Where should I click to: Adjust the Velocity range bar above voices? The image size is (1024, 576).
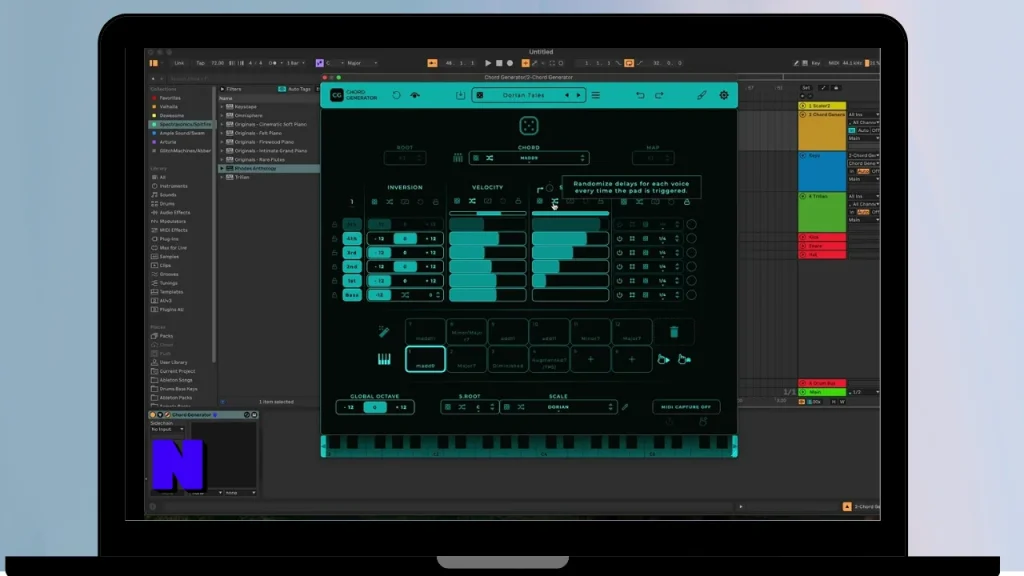pos(487,213)
